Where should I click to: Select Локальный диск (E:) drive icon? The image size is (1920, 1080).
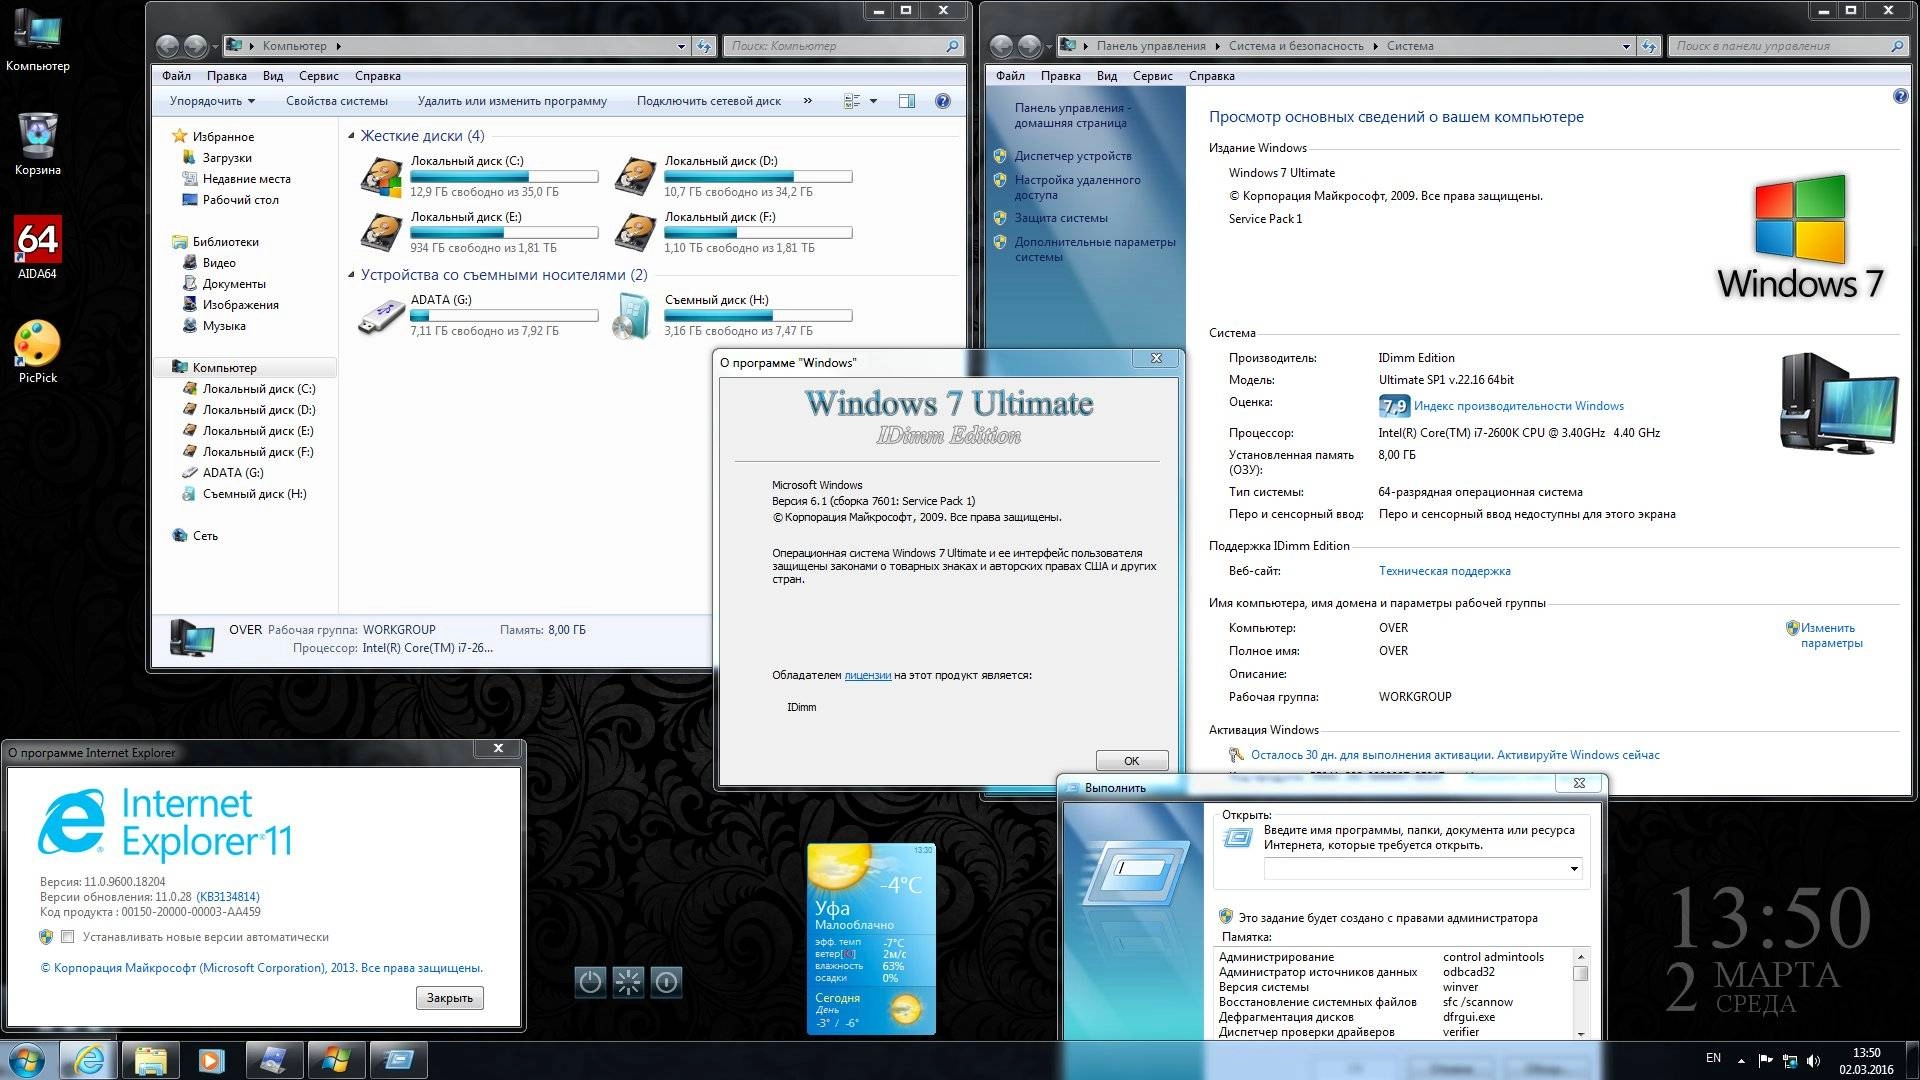382,232
